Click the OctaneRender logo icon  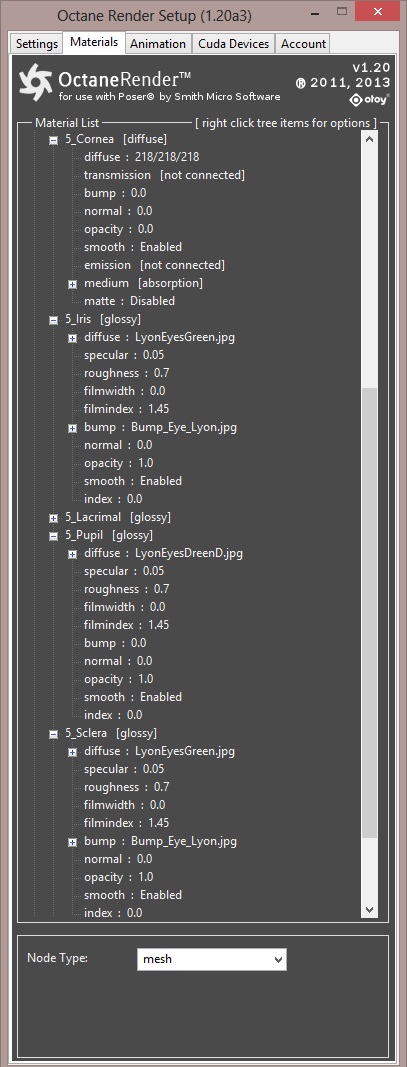pos(35,81)
